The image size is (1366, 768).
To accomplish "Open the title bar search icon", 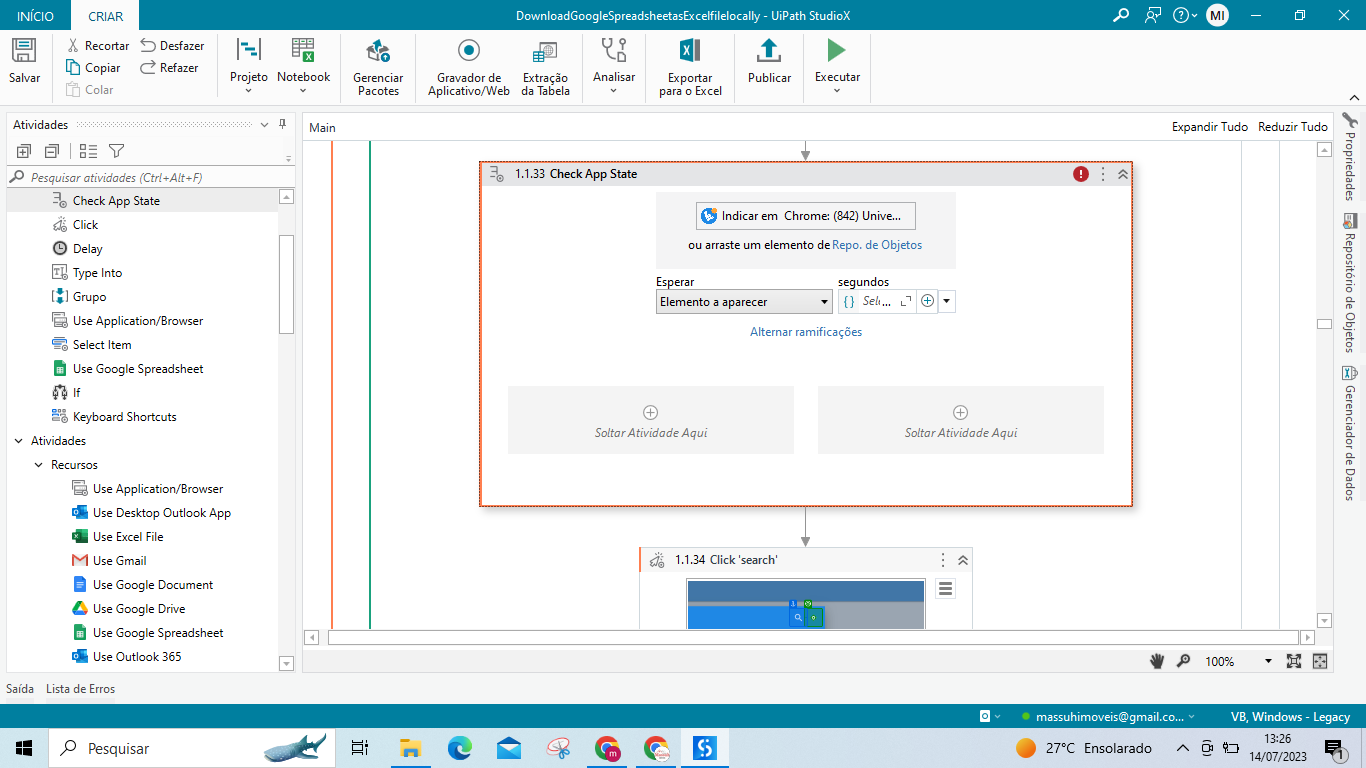I will 1121,15.
